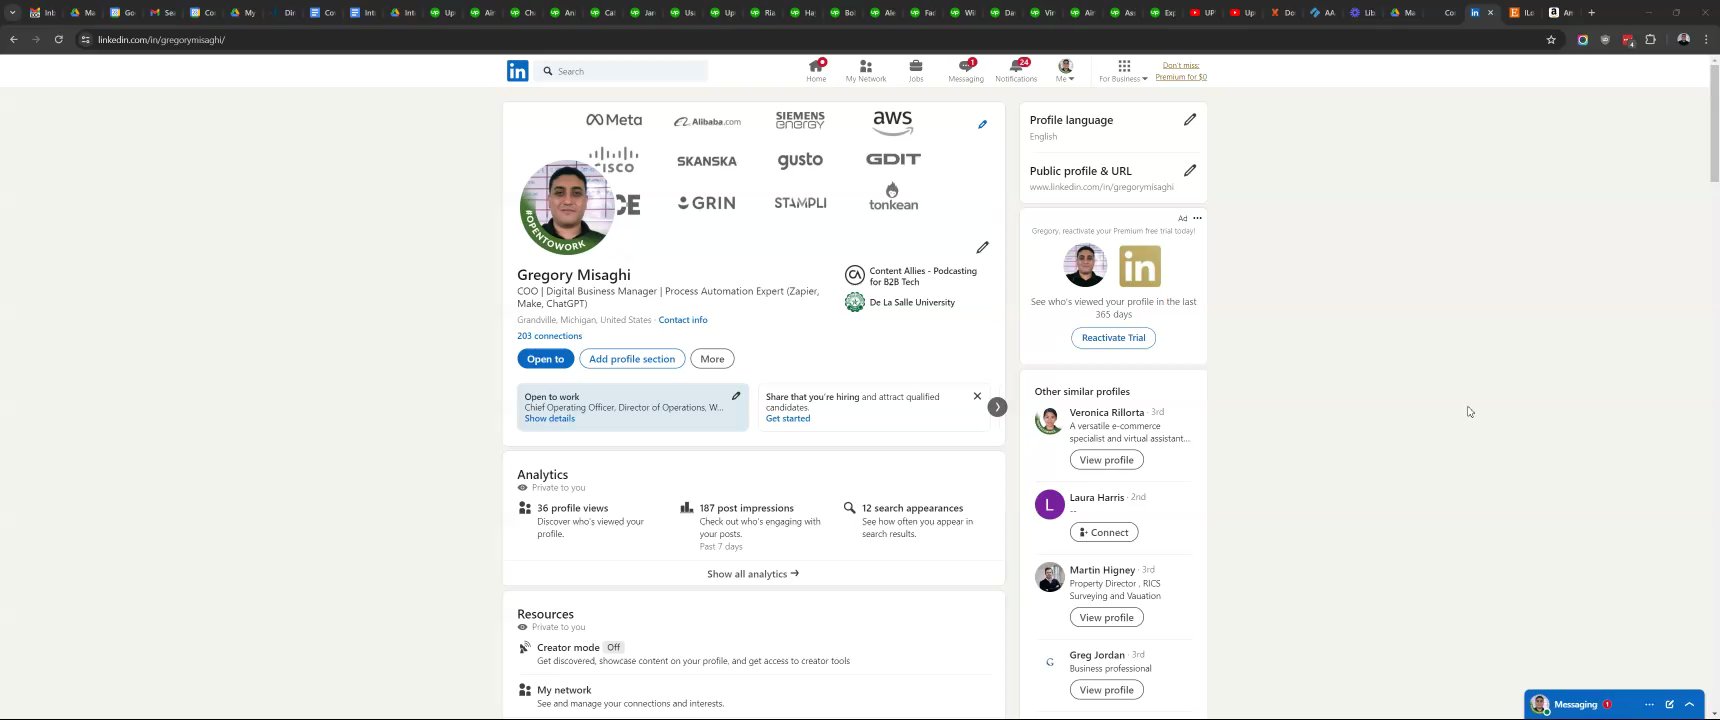Open messaging overlay options three dots
The image size is (1720, 720).
[1649, 704]
